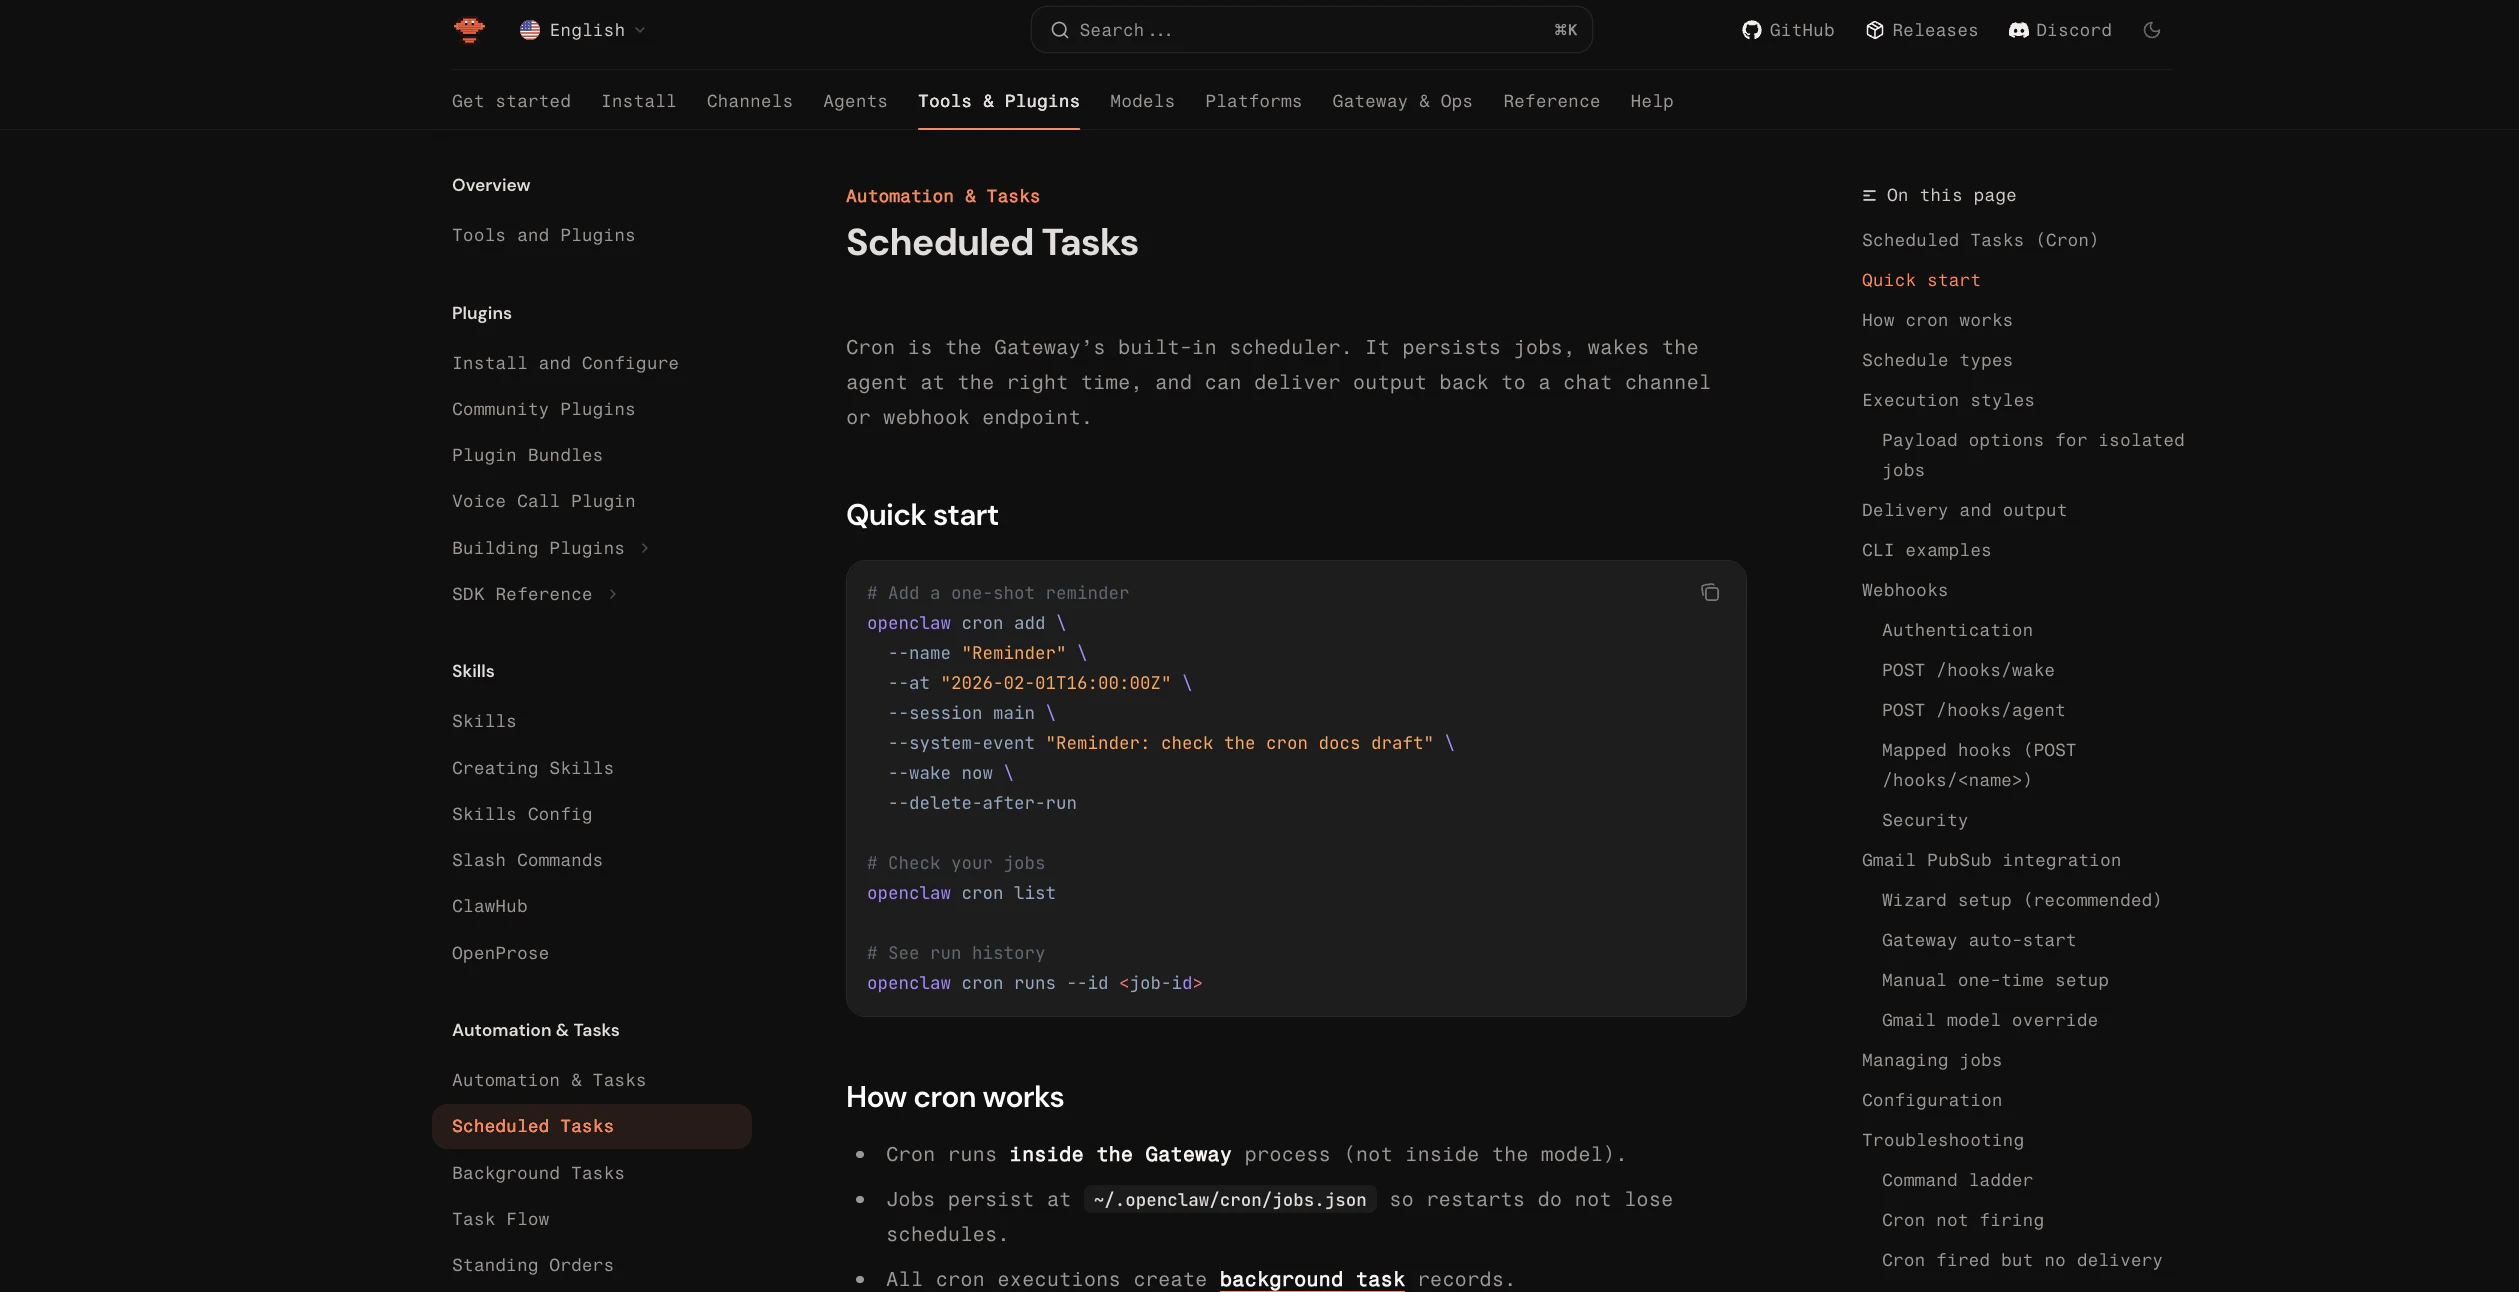This screenshot has width=2519, height=1292.
Task: Copy the Quick start code block
Action: coord(1710,593)
